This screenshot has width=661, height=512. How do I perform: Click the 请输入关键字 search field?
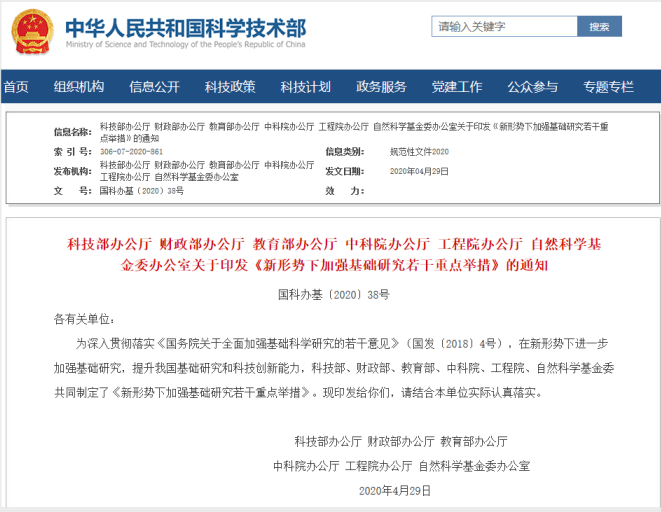(500, 27)
